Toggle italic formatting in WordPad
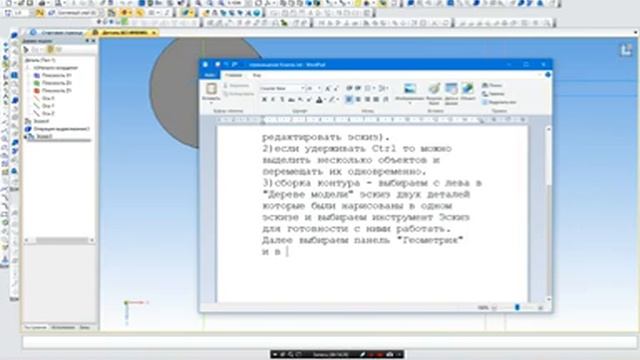 (x=273, y=99)
